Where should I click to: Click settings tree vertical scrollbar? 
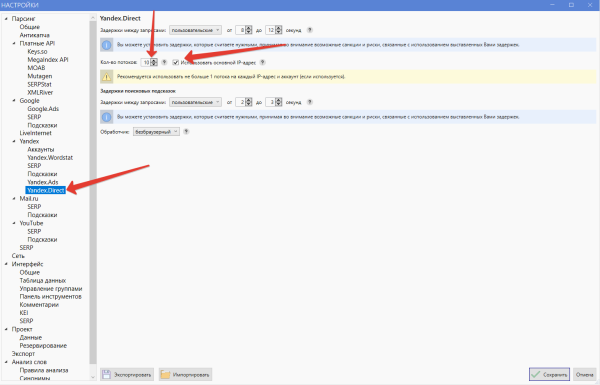click(93, 191)
